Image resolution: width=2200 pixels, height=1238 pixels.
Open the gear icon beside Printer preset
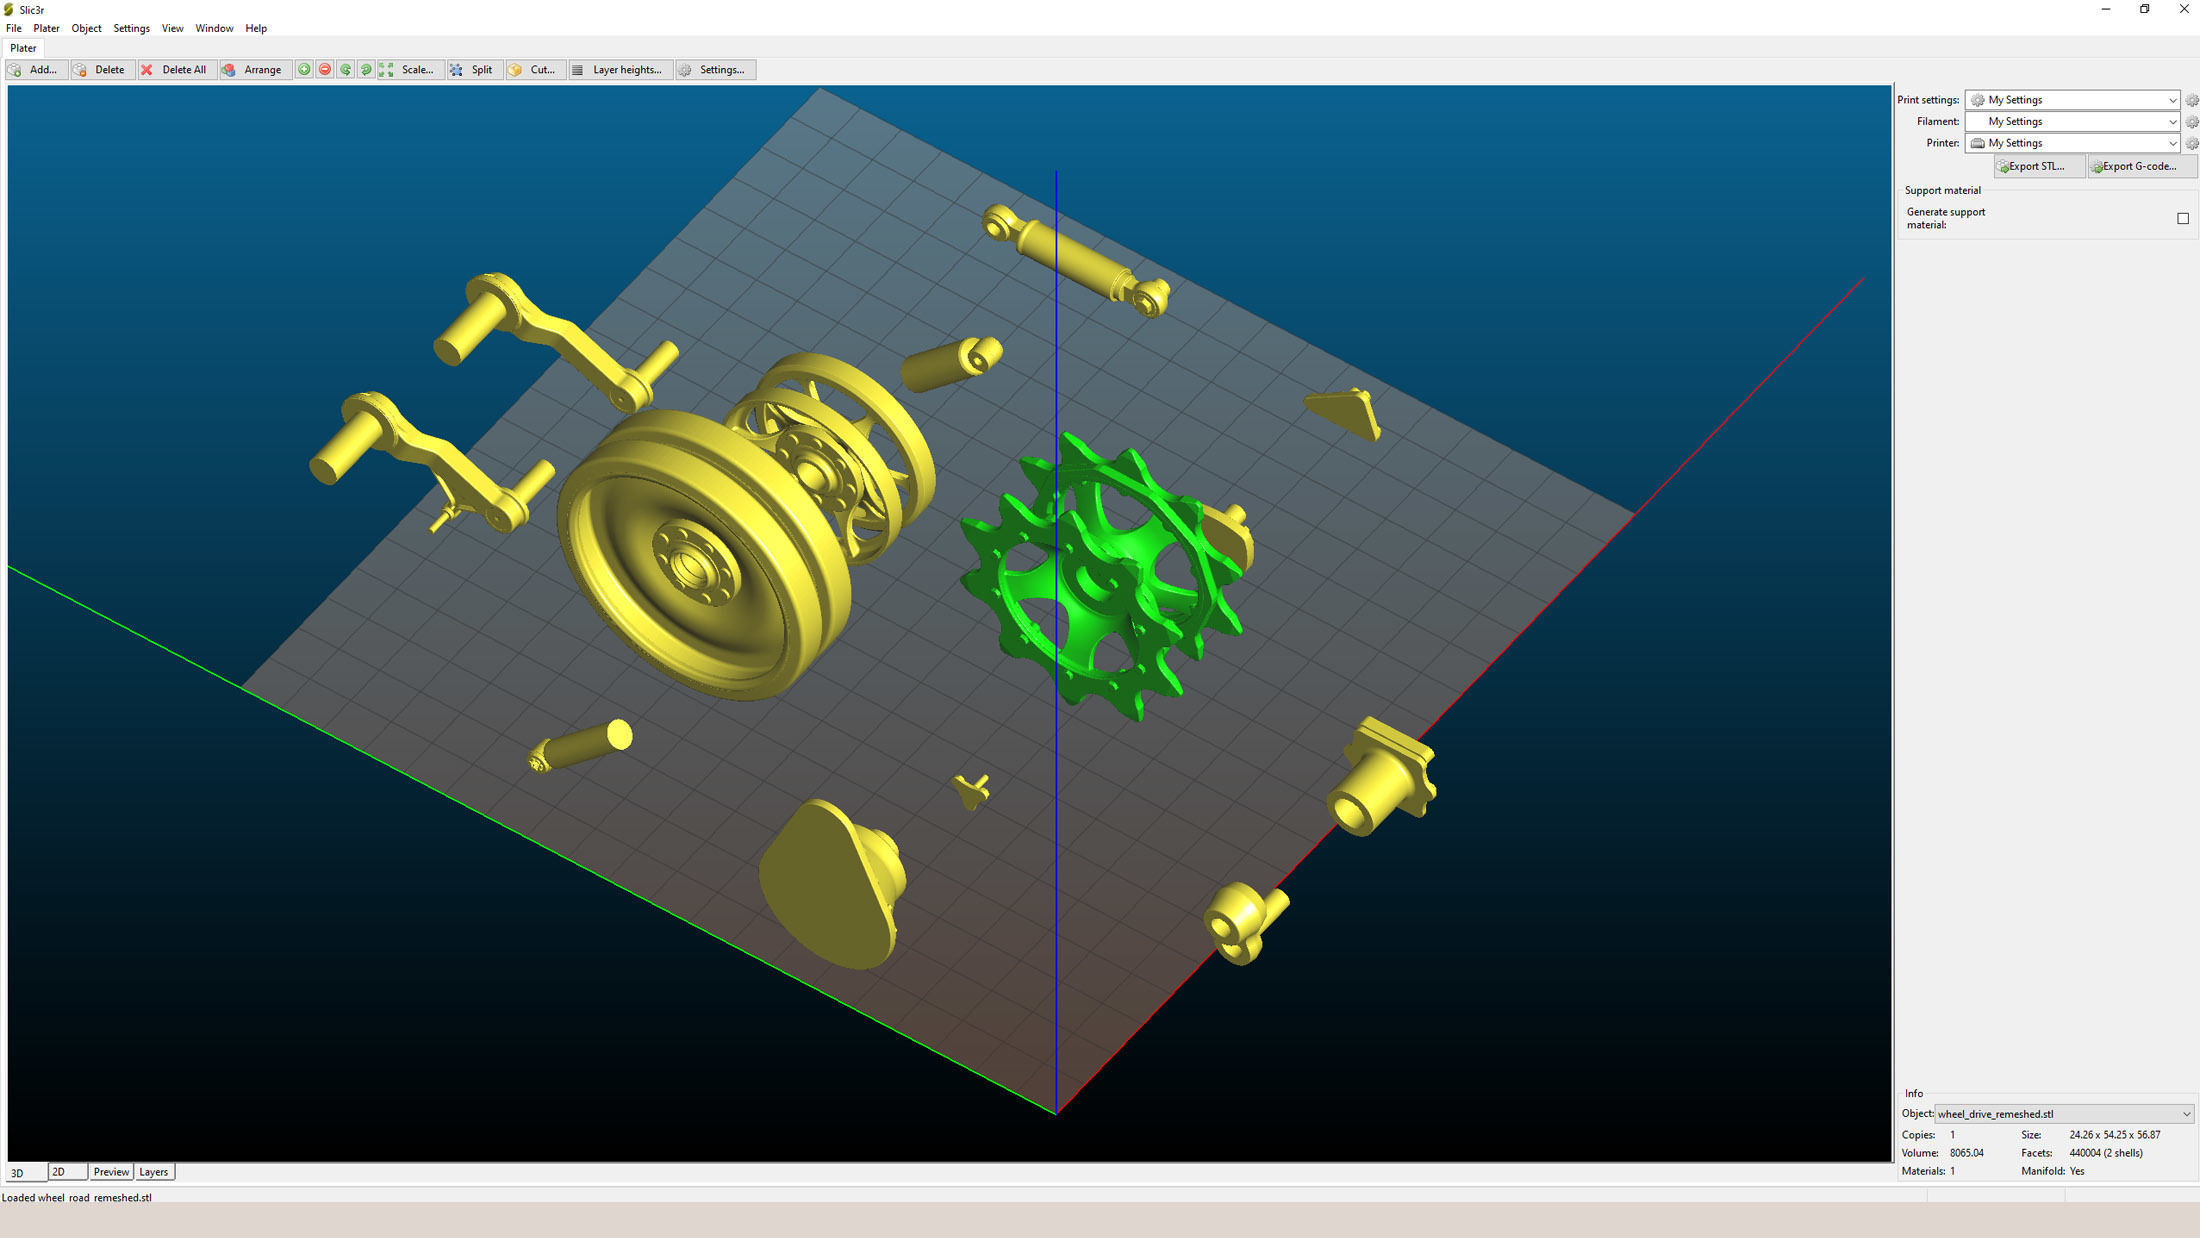click(x=2191, y=144)
